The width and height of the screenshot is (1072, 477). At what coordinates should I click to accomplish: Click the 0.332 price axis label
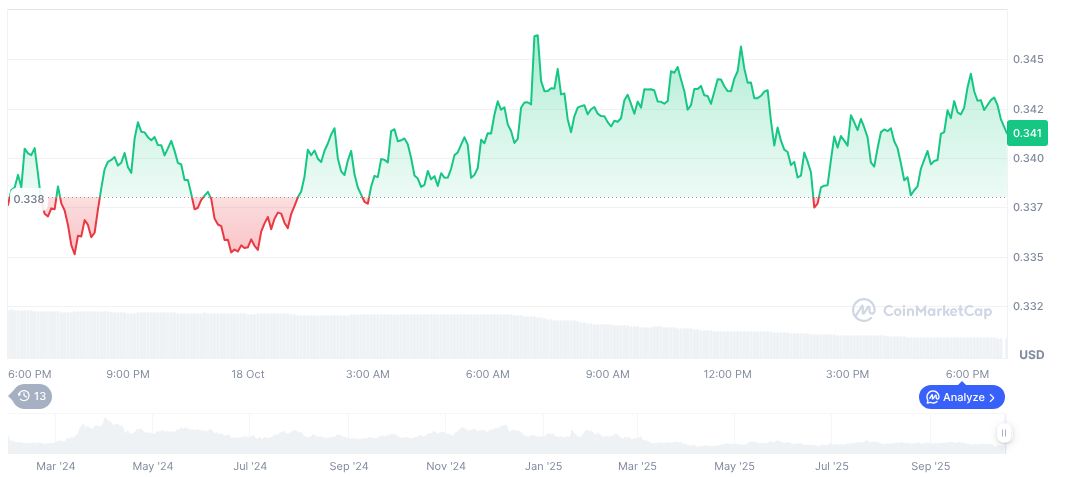(1028, 306)
